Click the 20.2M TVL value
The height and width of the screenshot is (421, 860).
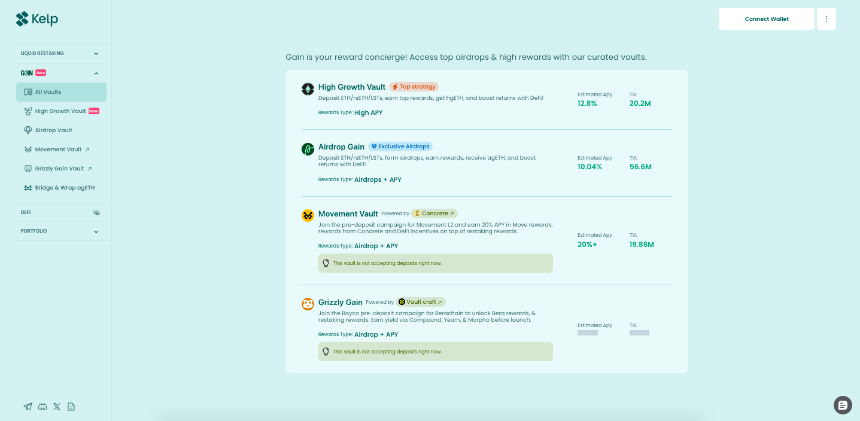click(640, 103)
